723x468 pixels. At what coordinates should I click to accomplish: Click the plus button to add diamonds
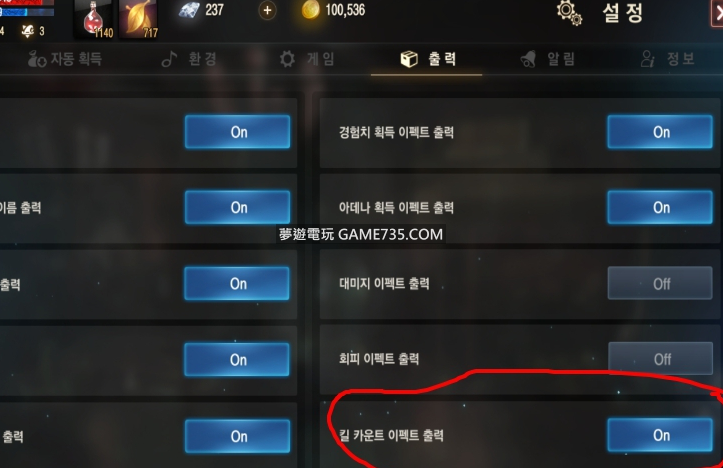pos(267,10)
